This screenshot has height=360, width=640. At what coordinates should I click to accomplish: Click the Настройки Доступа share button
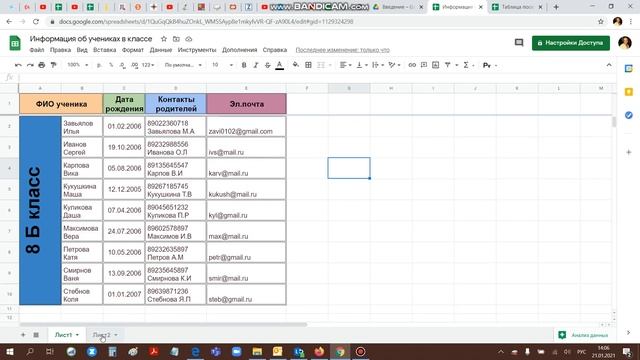[571, 43]
